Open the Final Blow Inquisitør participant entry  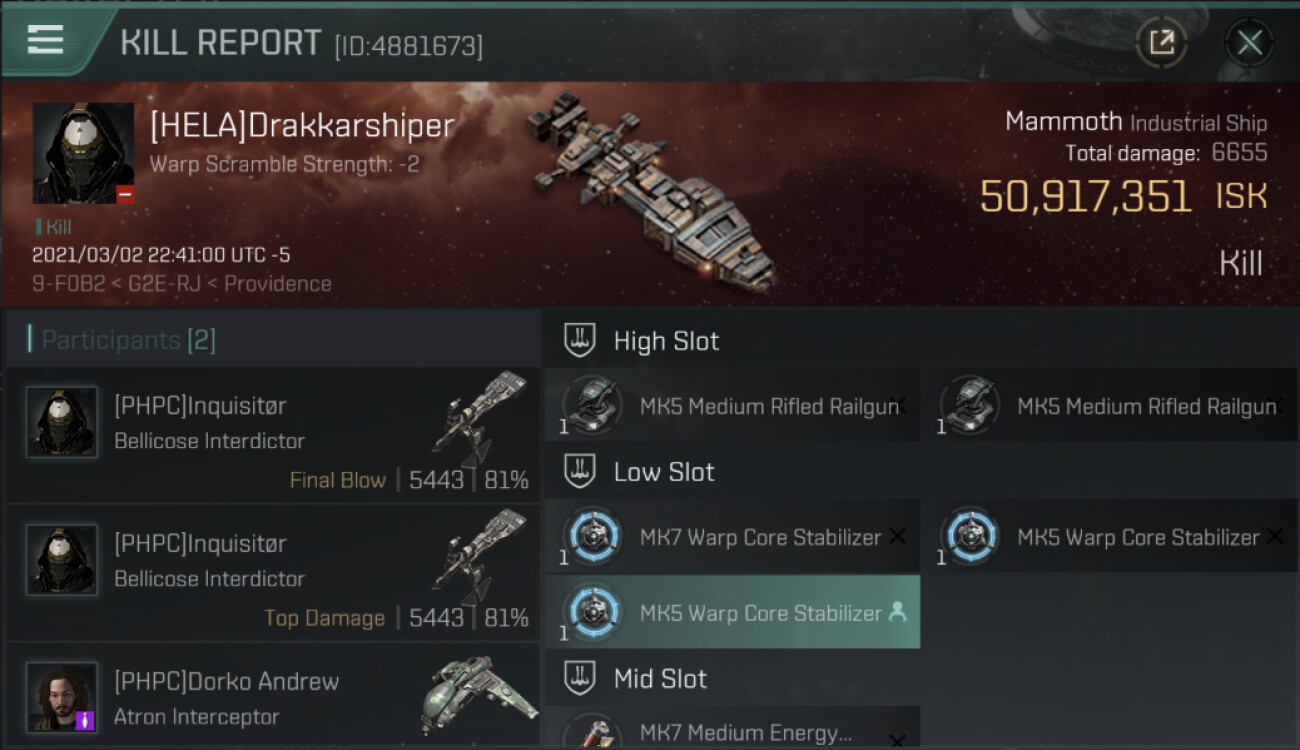coord(272,435)
